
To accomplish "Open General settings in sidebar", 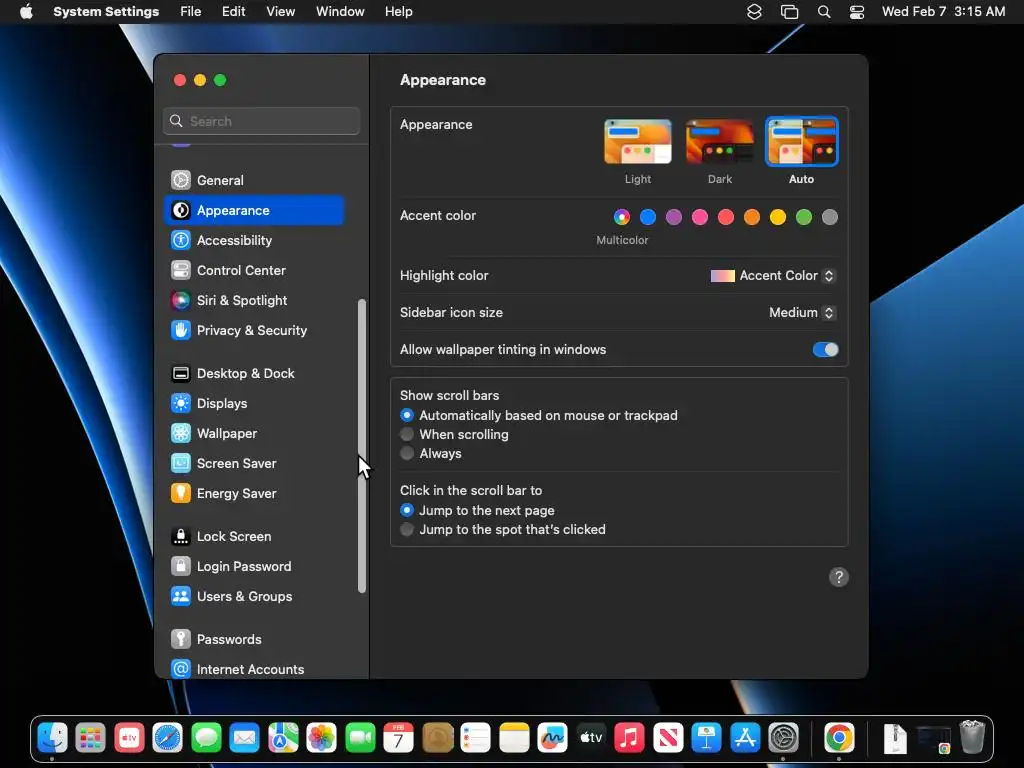I will (x=254, y=180).
